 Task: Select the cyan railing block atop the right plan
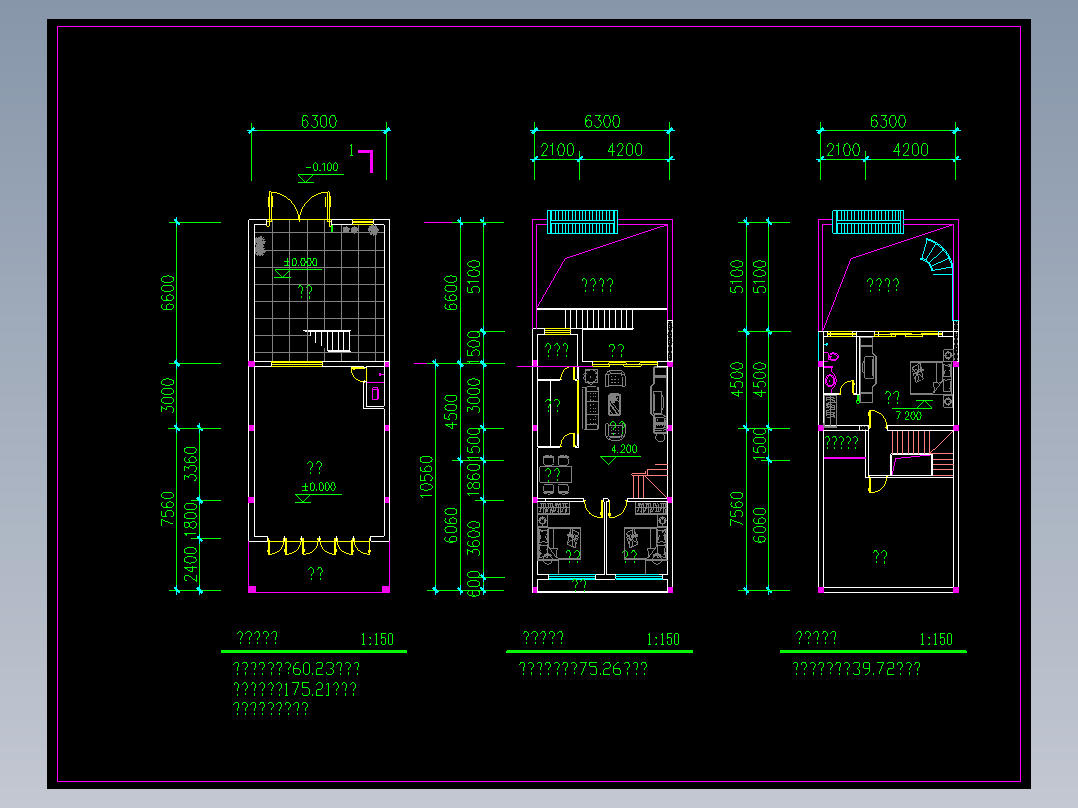[x=868, y=222]
